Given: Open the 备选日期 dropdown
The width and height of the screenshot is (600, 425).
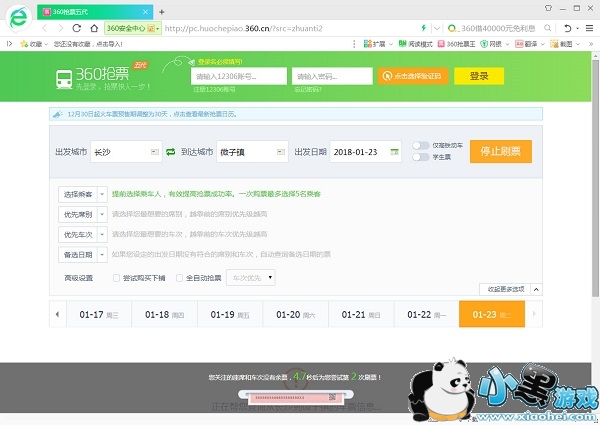Looking at the screenshot, I should click(x=83, y=255).
